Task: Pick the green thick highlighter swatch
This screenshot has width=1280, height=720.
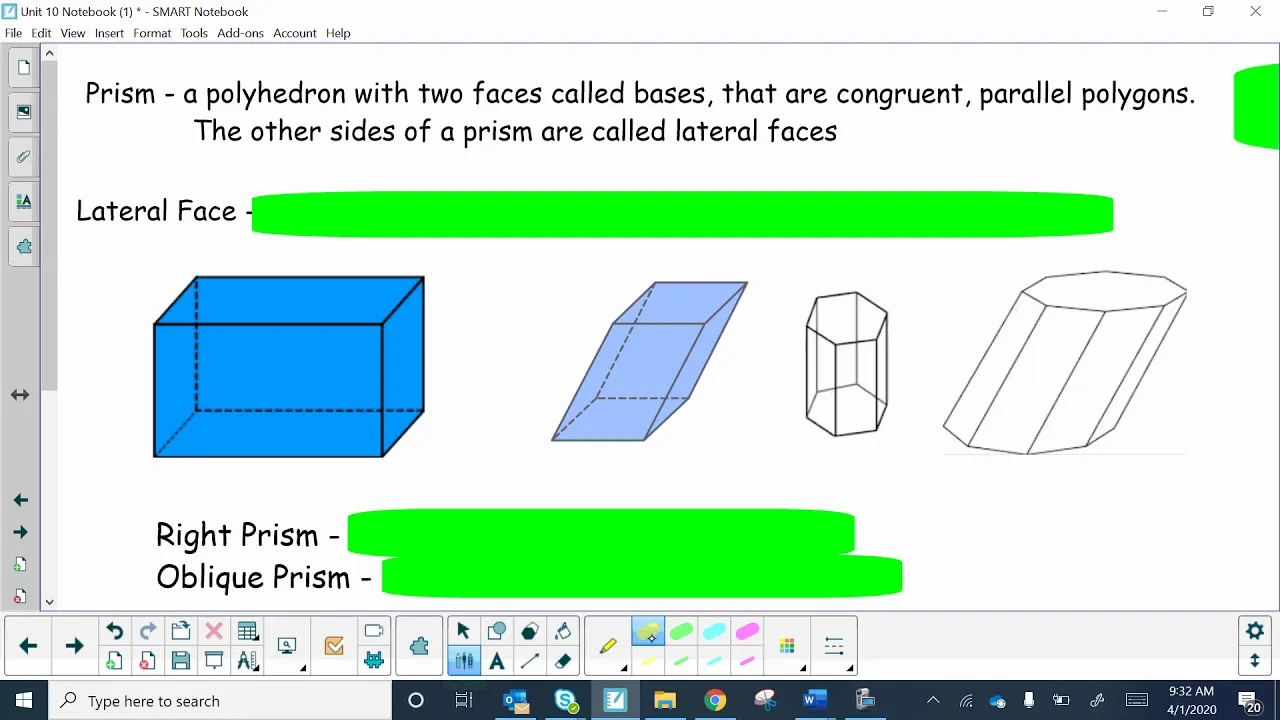Action: (x=681, y=632)
